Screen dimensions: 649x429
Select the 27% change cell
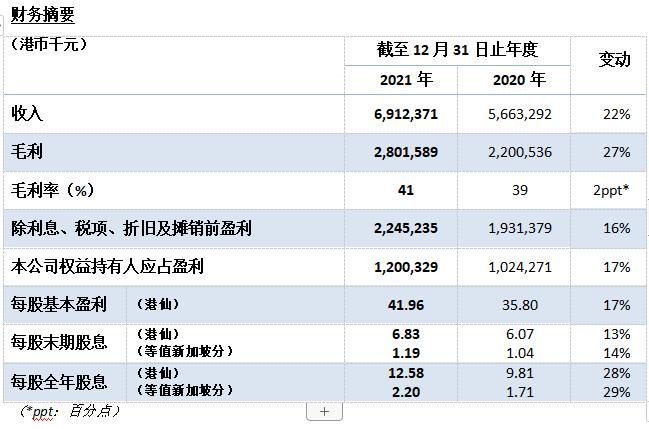tap(616, 152)
